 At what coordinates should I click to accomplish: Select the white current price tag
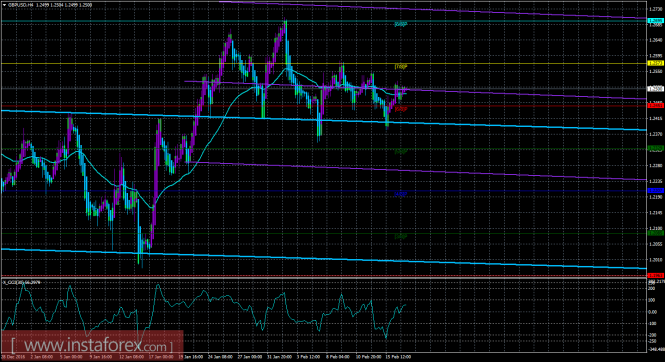(655, 89)
